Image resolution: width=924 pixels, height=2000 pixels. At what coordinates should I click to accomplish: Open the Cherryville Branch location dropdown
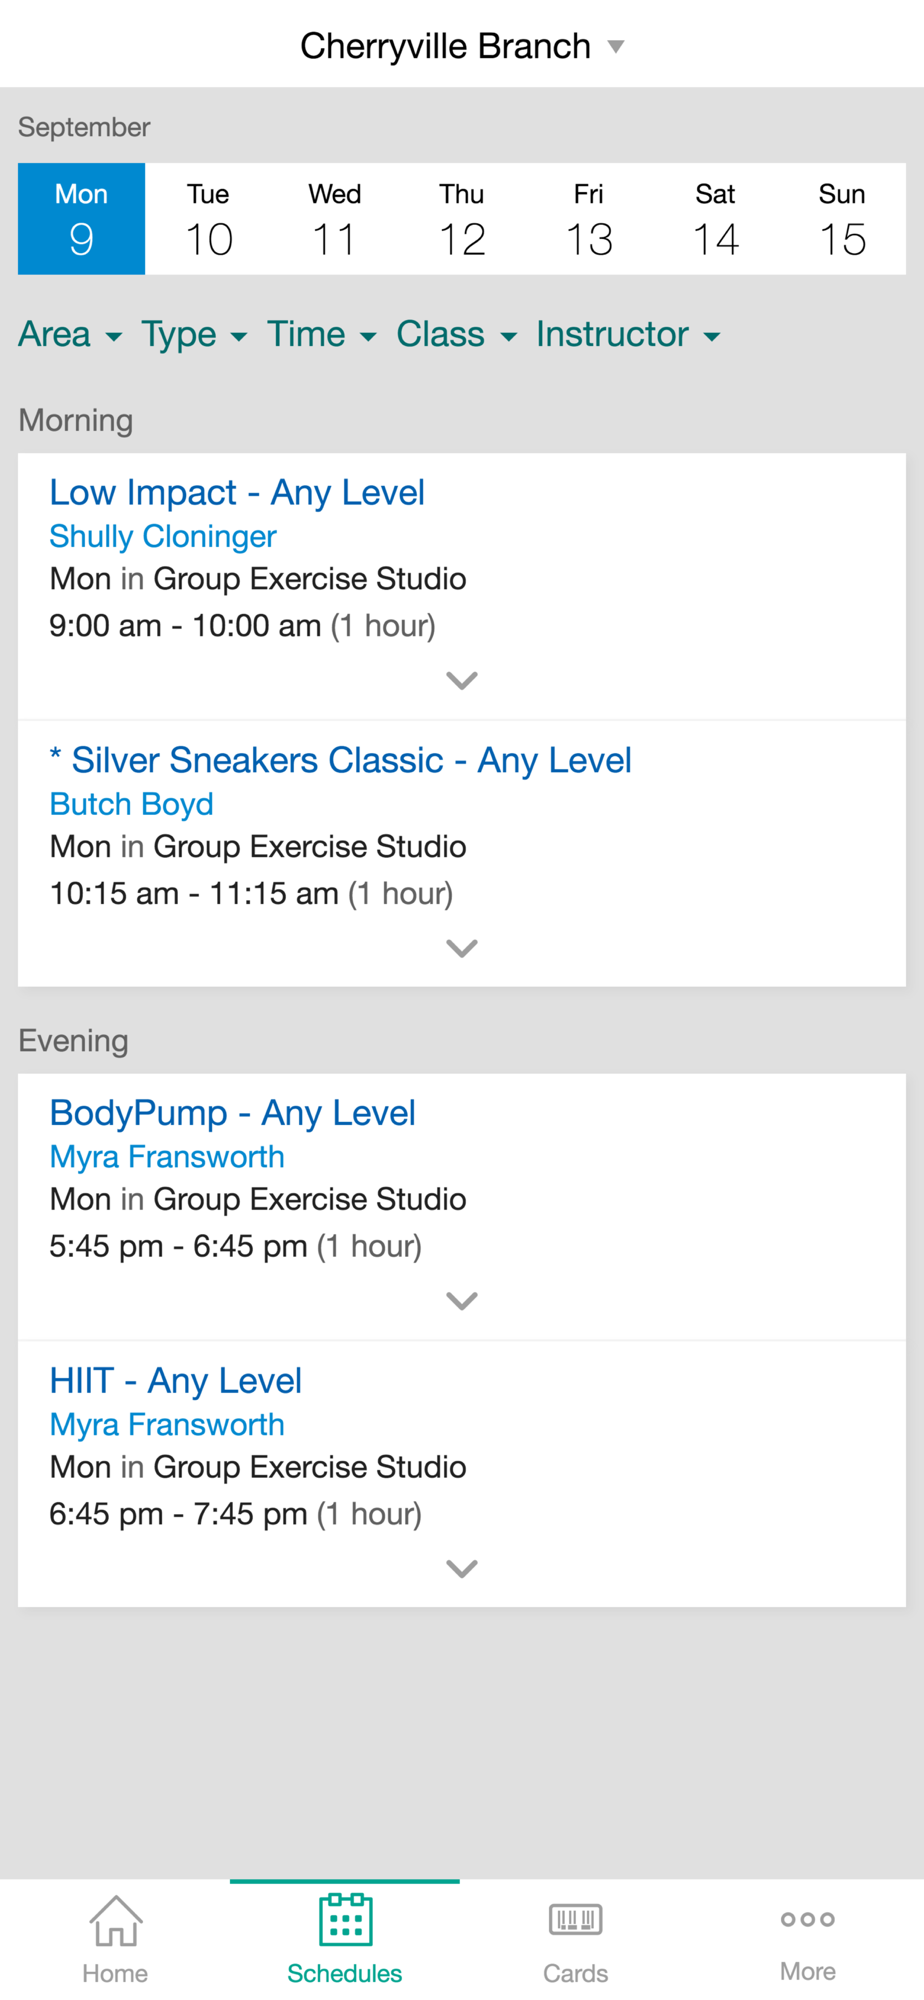pos(462,46)
